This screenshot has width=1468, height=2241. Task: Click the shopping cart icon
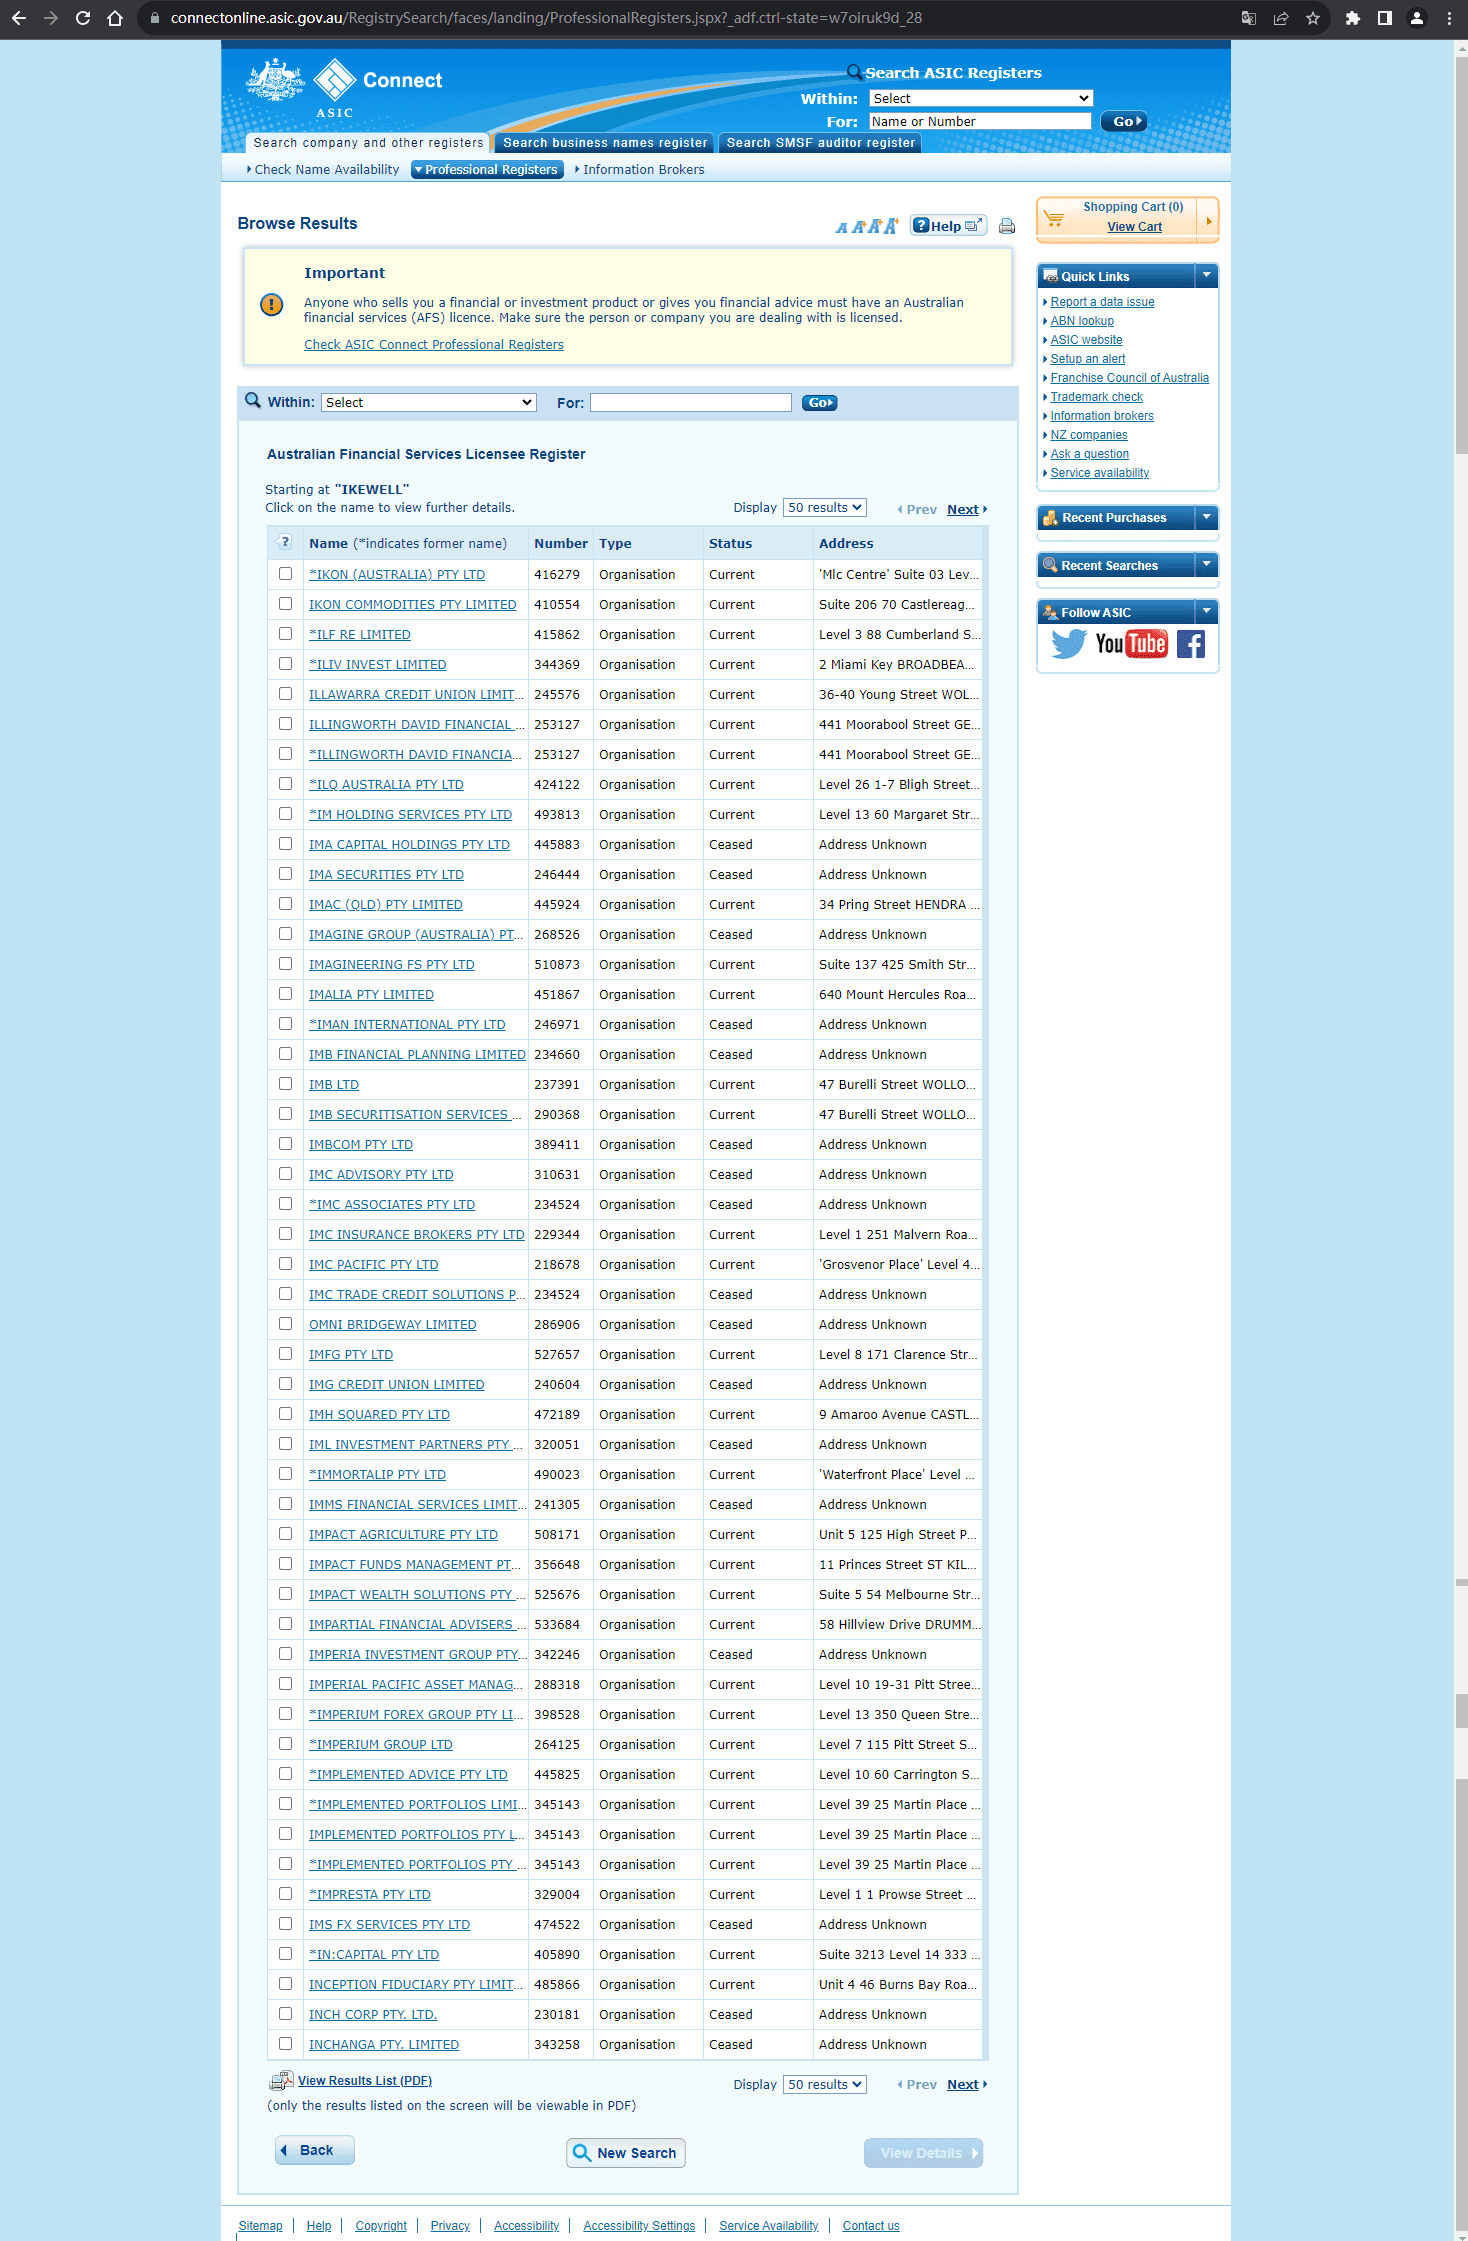[x=1054, y=216]
